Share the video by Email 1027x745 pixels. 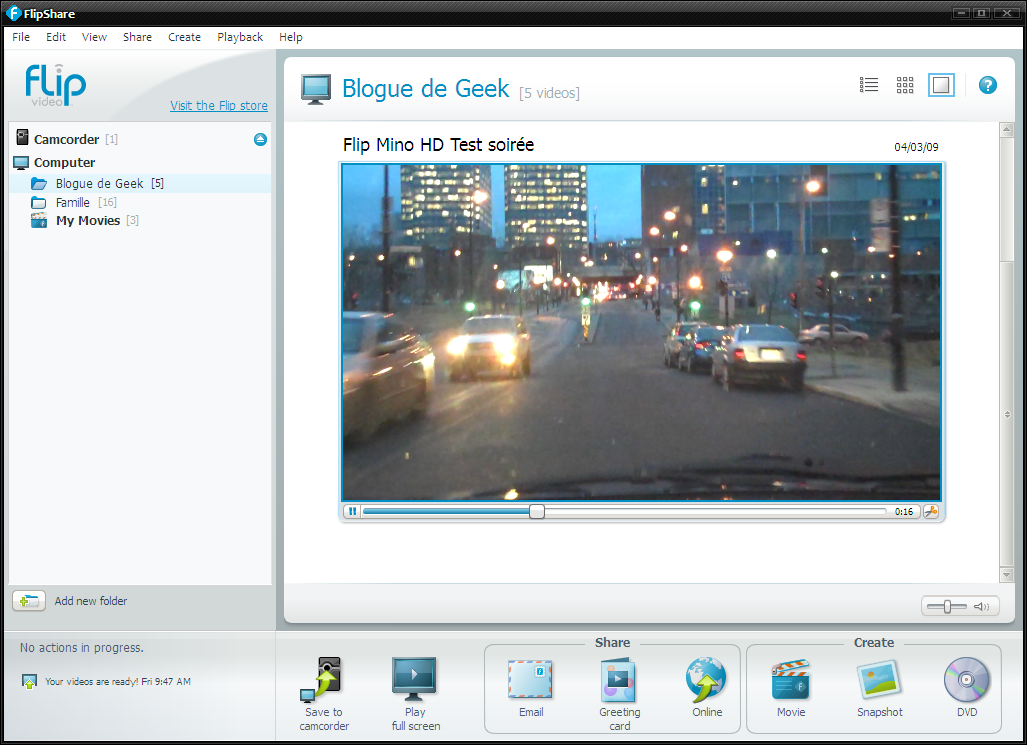531,682
